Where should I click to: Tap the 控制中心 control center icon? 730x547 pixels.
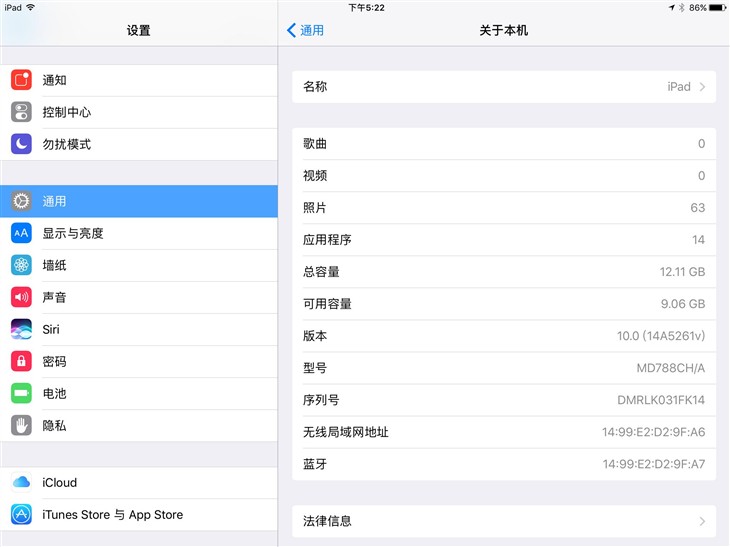21,112
